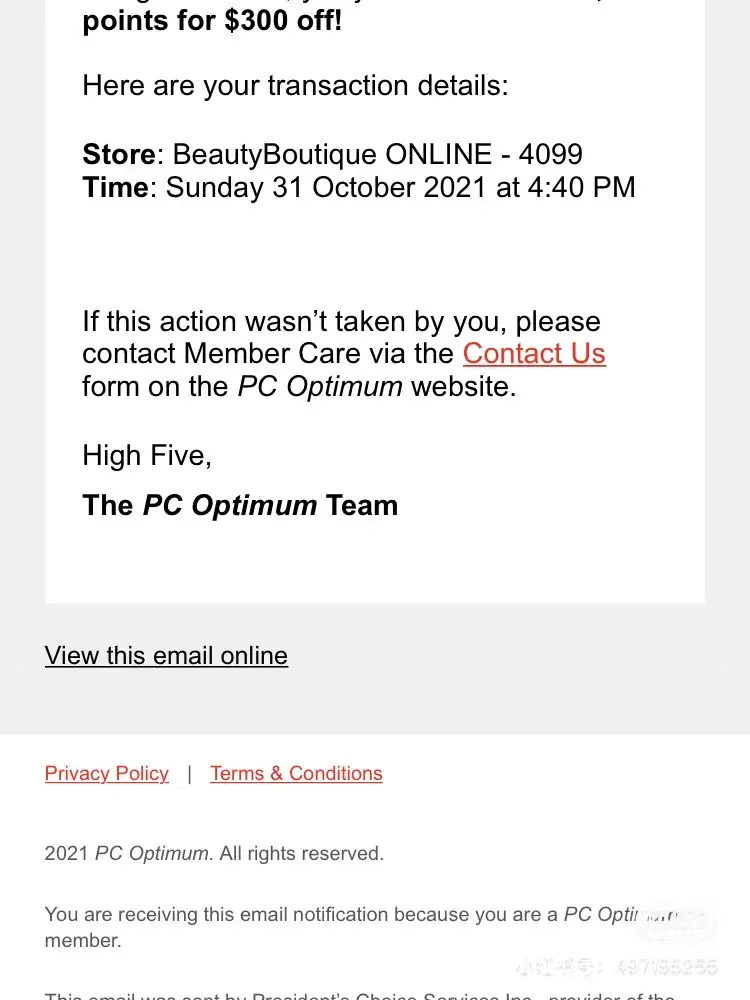Click the 2021 PC Optimum copyright notice
Image resolution: width=750 pixels, height=1000 pixels.
[214, 854]
